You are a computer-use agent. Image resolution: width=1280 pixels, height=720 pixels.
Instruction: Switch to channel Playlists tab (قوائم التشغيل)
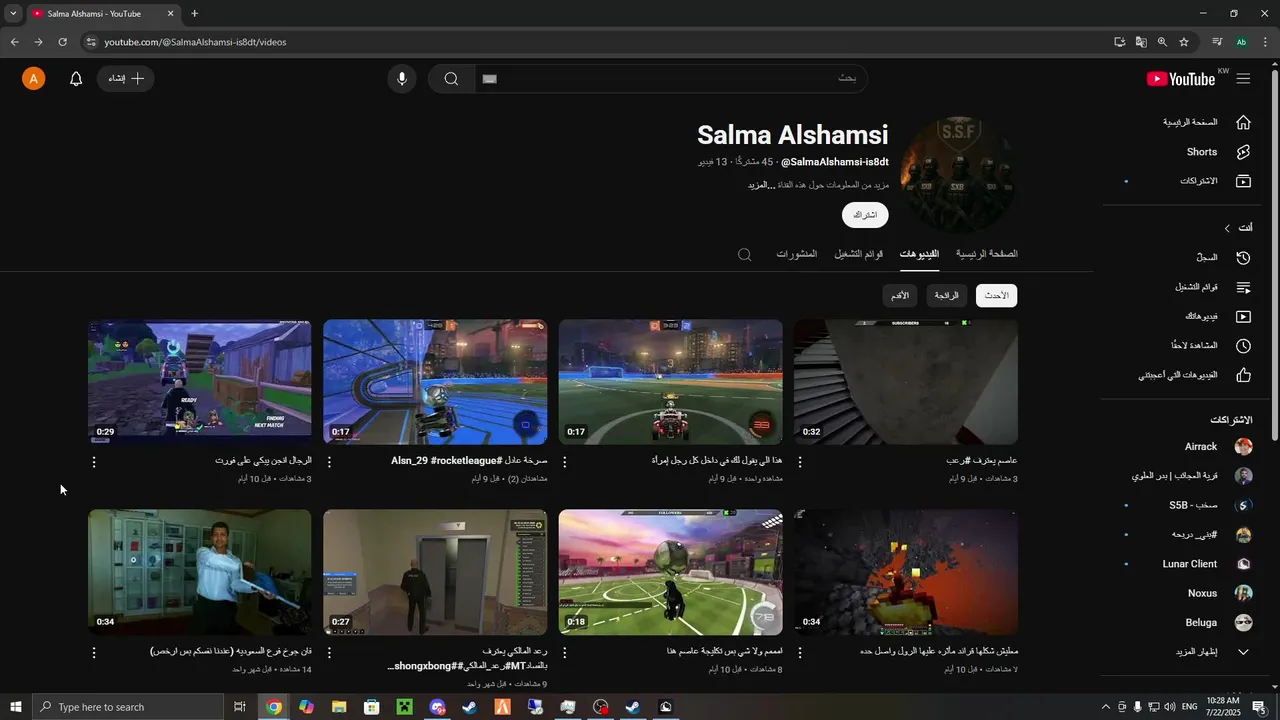[x=859, y=254]
